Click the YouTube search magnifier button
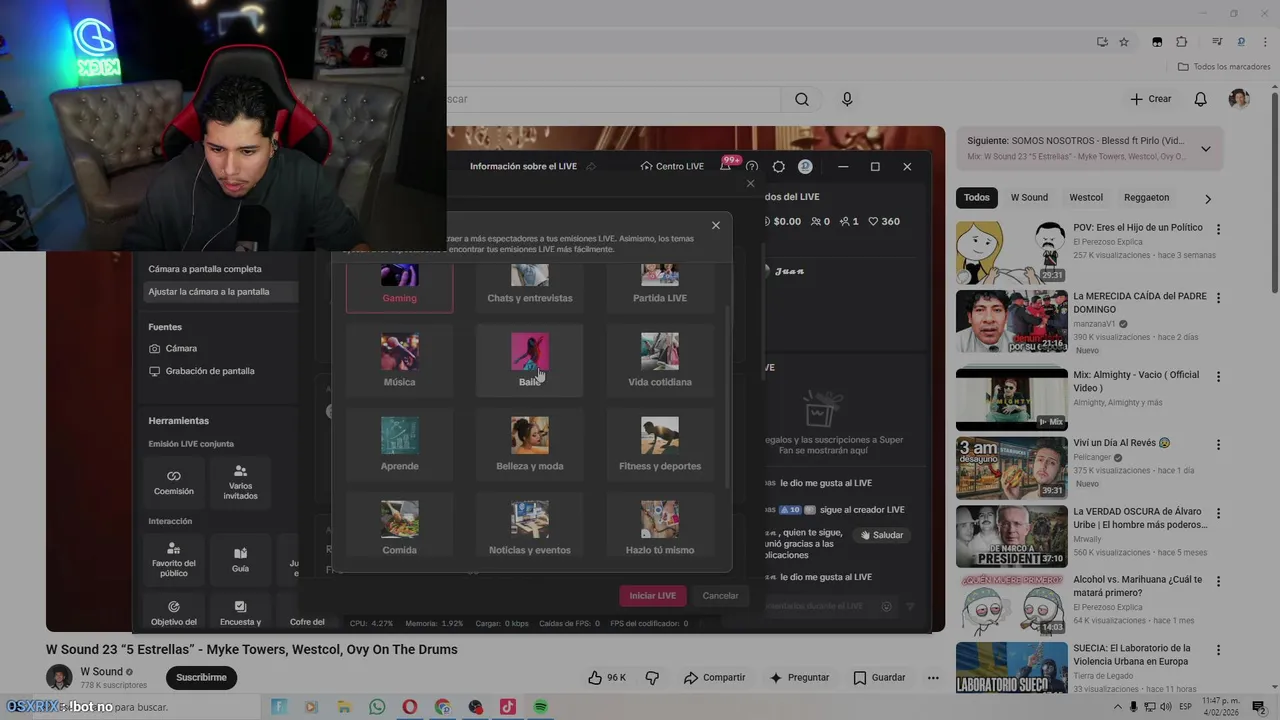Screen dimensions: 1280x720 (x=802, y=99)
